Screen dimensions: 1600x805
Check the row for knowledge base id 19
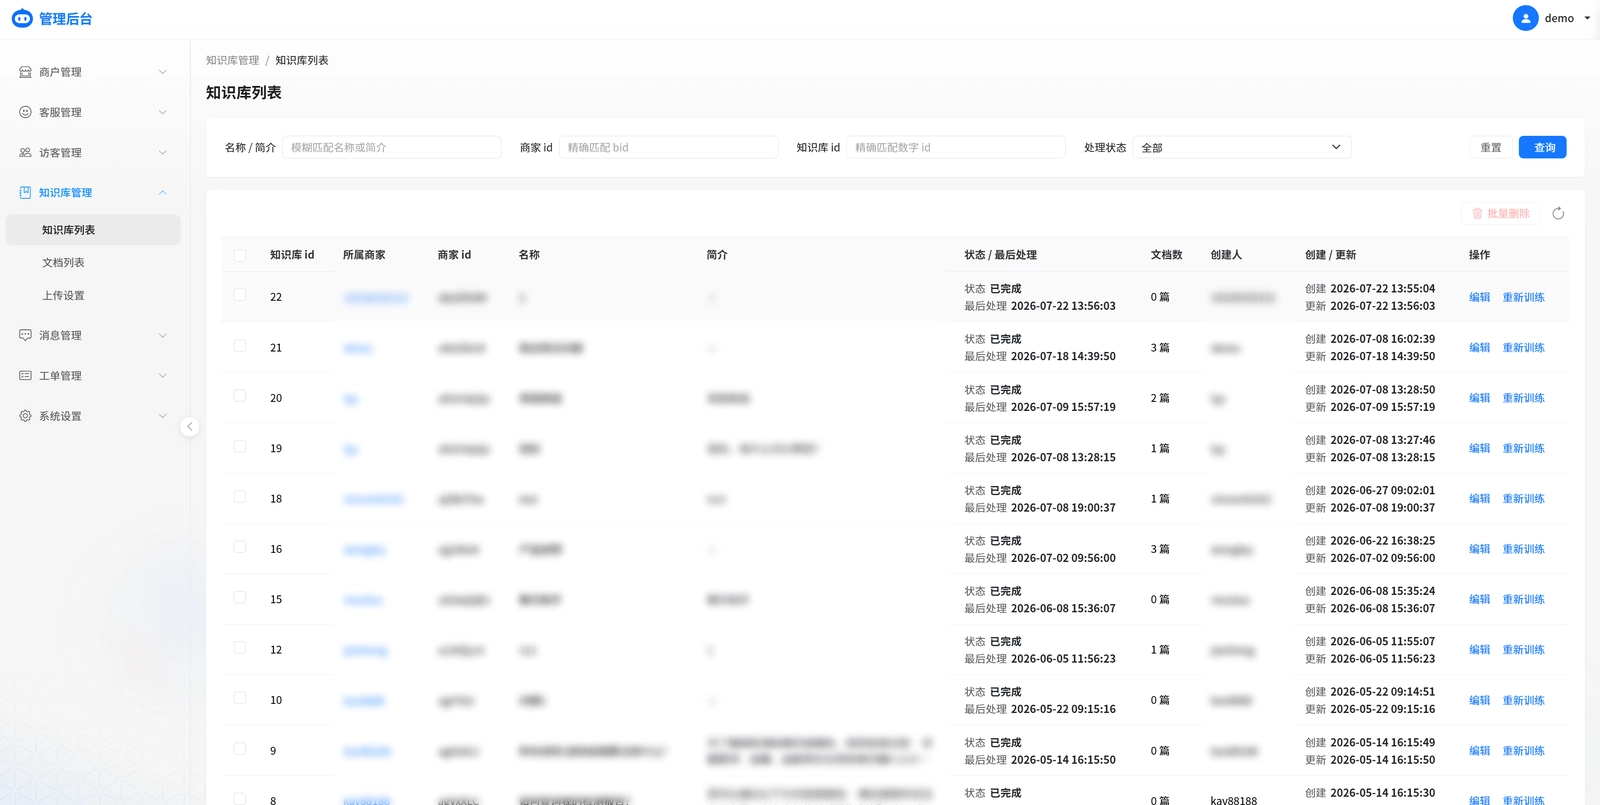[x=240, y=446]
